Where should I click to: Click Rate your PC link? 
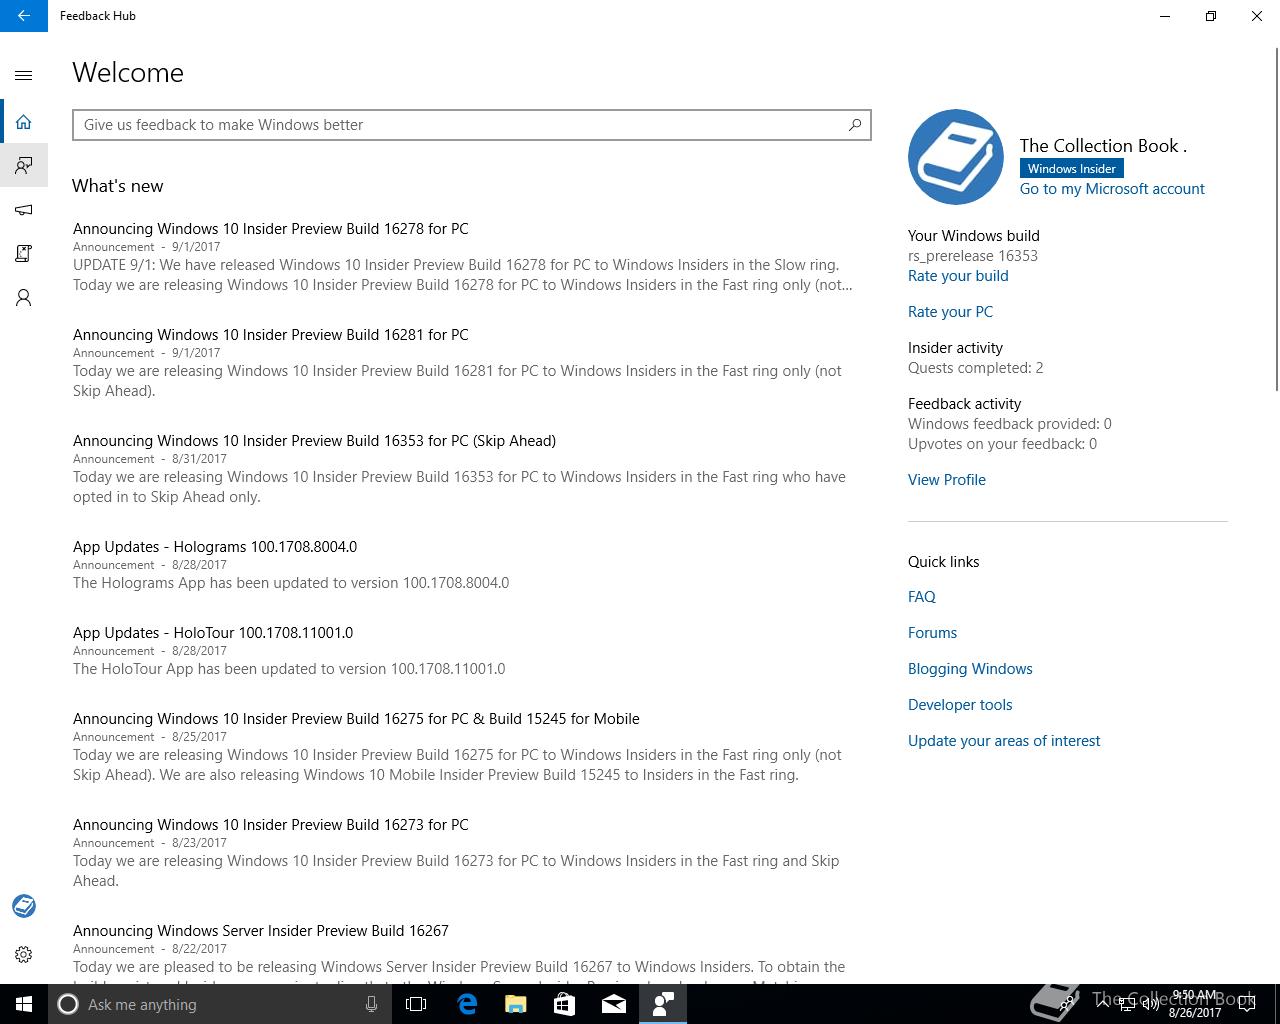point(950,312)
